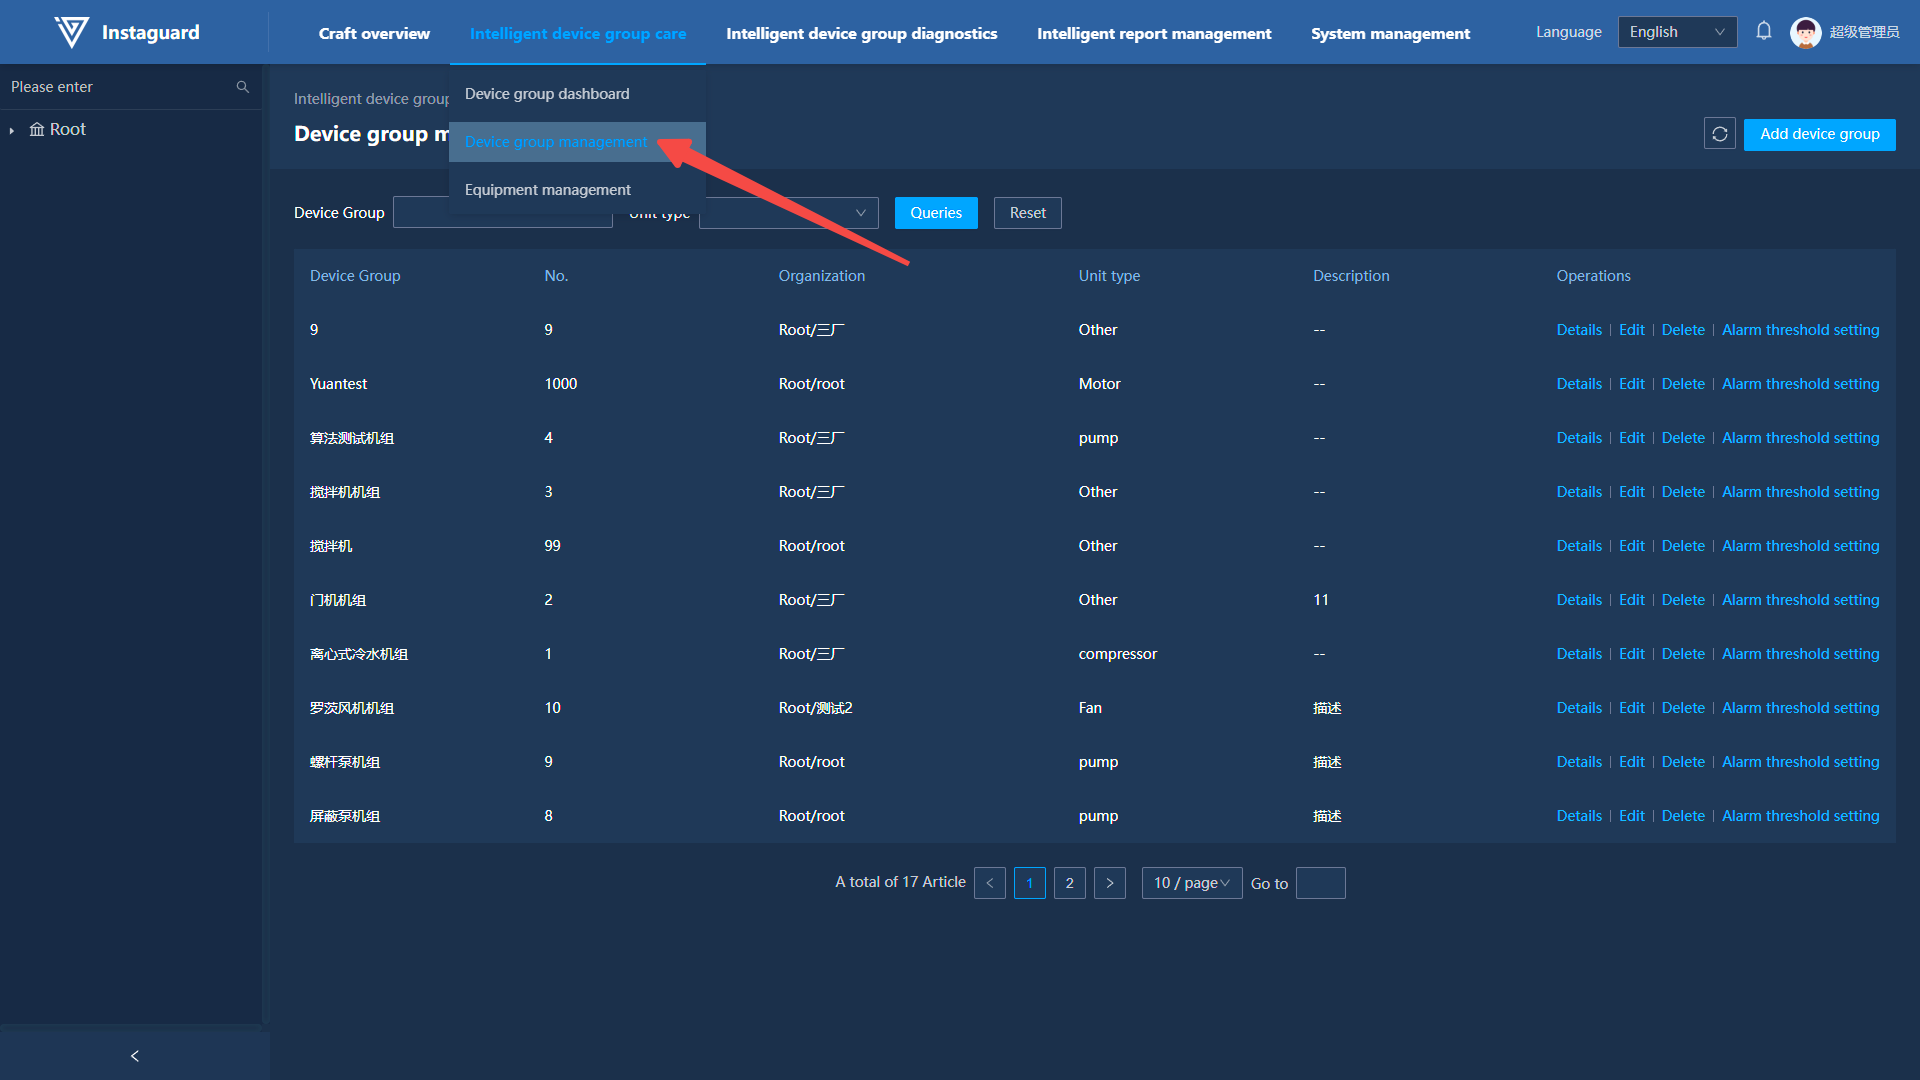
Task: Open Device group dashboard menu item
Action: [x=547, y=94]
